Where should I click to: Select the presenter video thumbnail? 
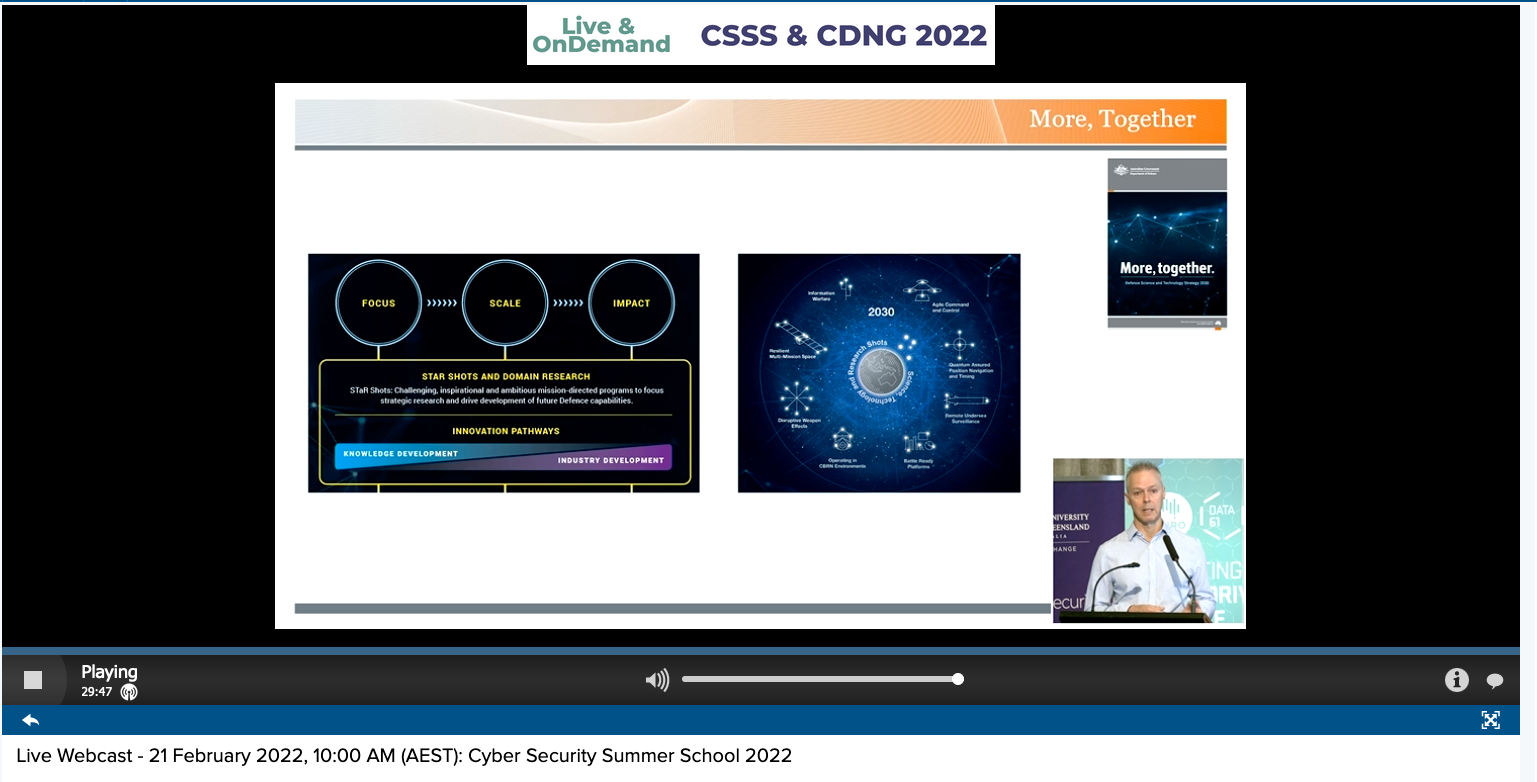point(1148,540)
